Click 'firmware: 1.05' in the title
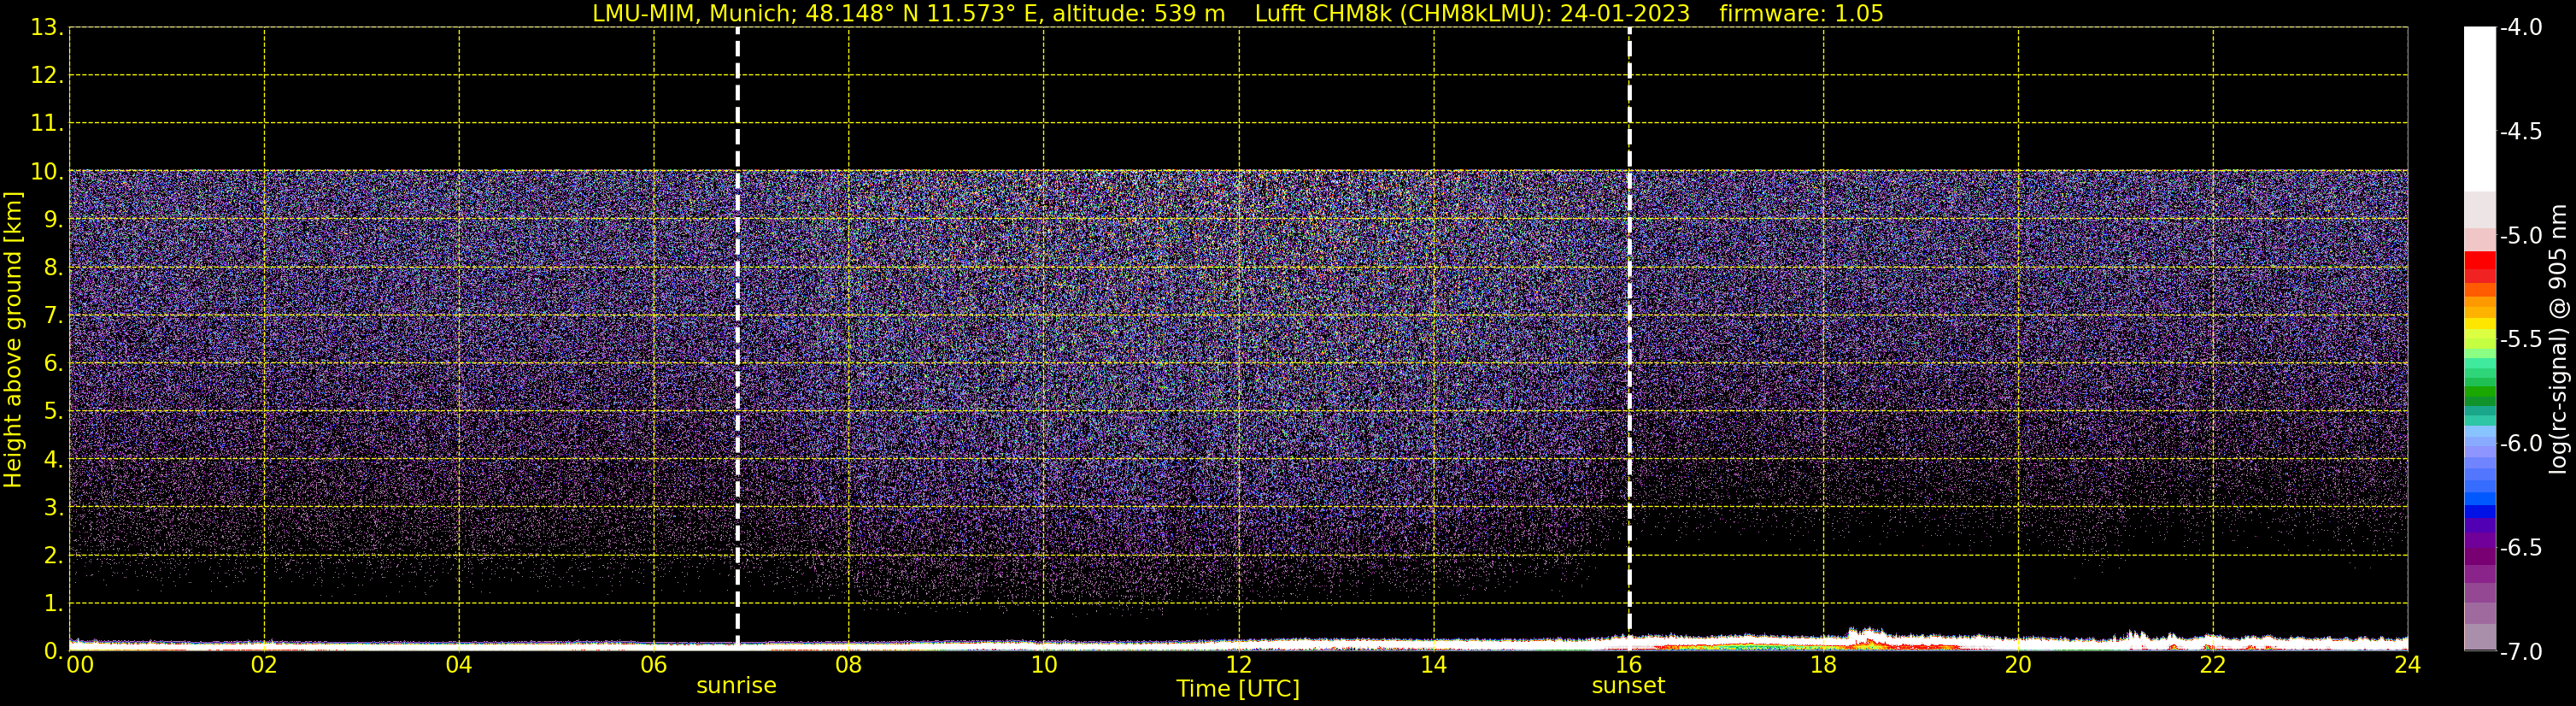 pos(1801,14)
